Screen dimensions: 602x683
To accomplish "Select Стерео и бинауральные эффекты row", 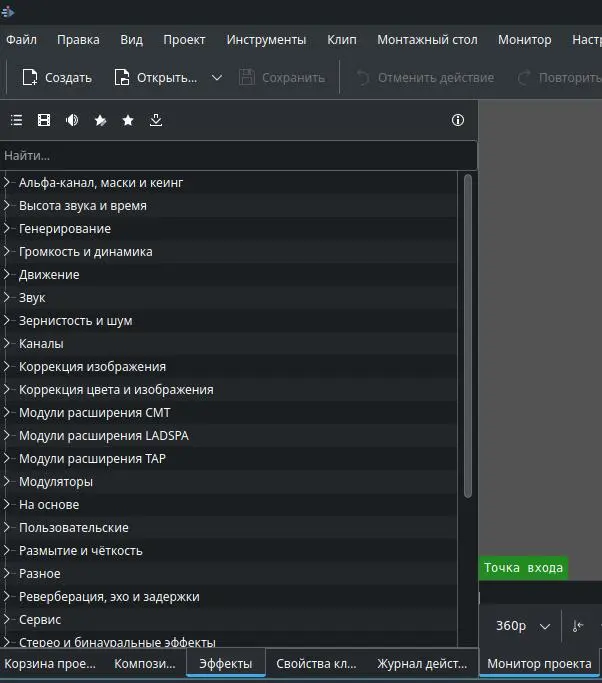I will [229, 640].
